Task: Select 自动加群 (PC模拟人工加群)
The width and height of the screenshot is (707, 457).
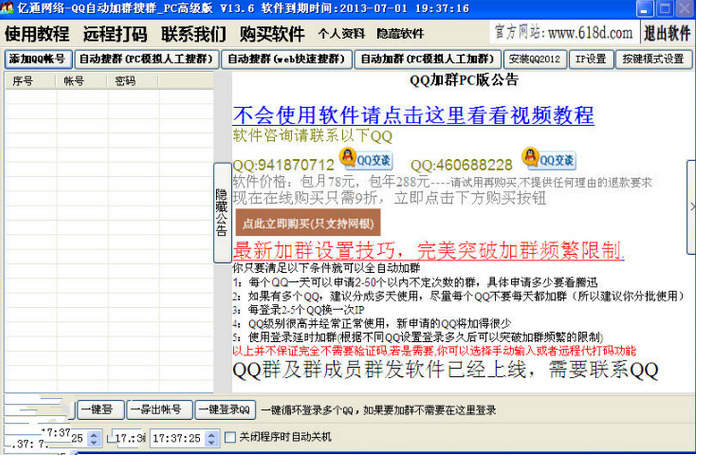Action: pos(427,59)
